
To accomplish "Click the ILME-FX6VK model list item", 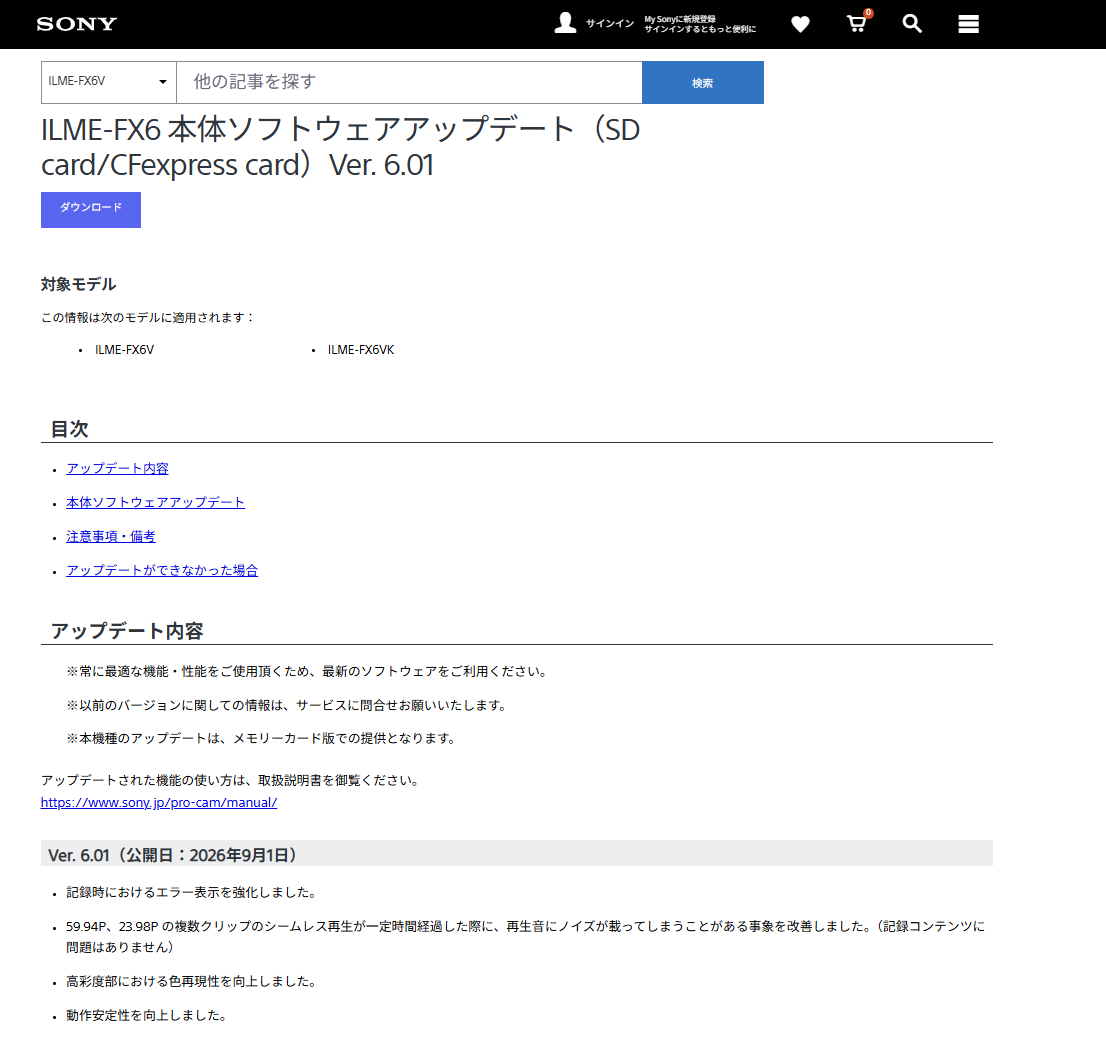I will tap(360, 350).
